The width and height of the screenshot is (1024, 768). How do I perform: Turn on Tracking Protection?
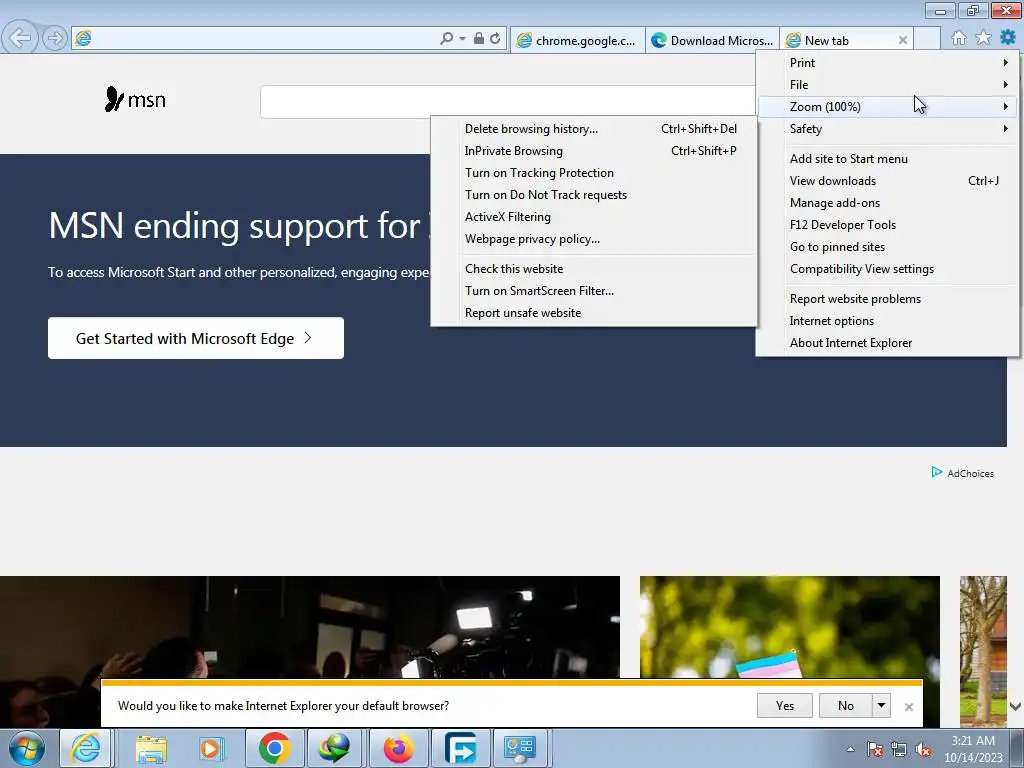coord(594,173)
